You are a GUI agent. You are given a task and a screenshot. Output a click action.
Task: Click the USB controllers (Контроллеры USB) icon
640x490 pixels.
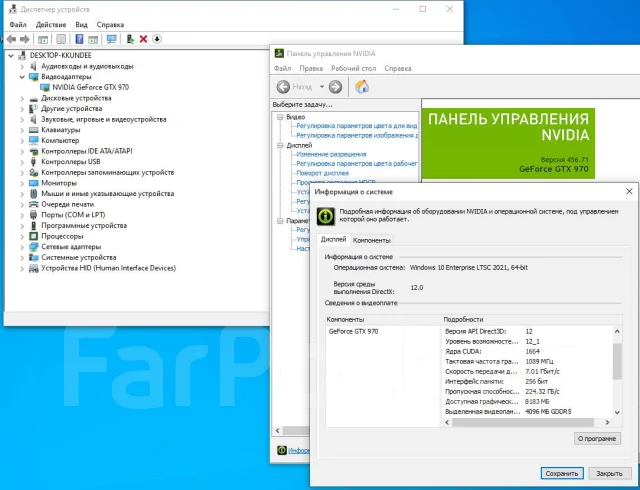click(33, 162)
